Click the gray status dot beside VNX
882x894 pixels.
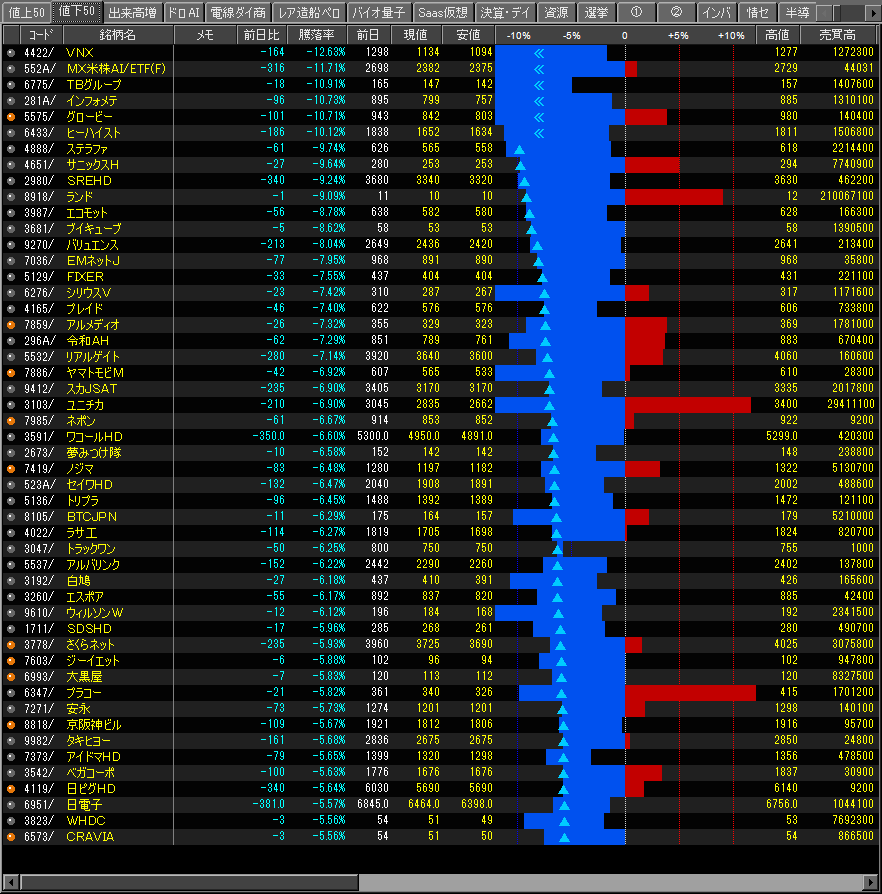(x=11, y=52)
